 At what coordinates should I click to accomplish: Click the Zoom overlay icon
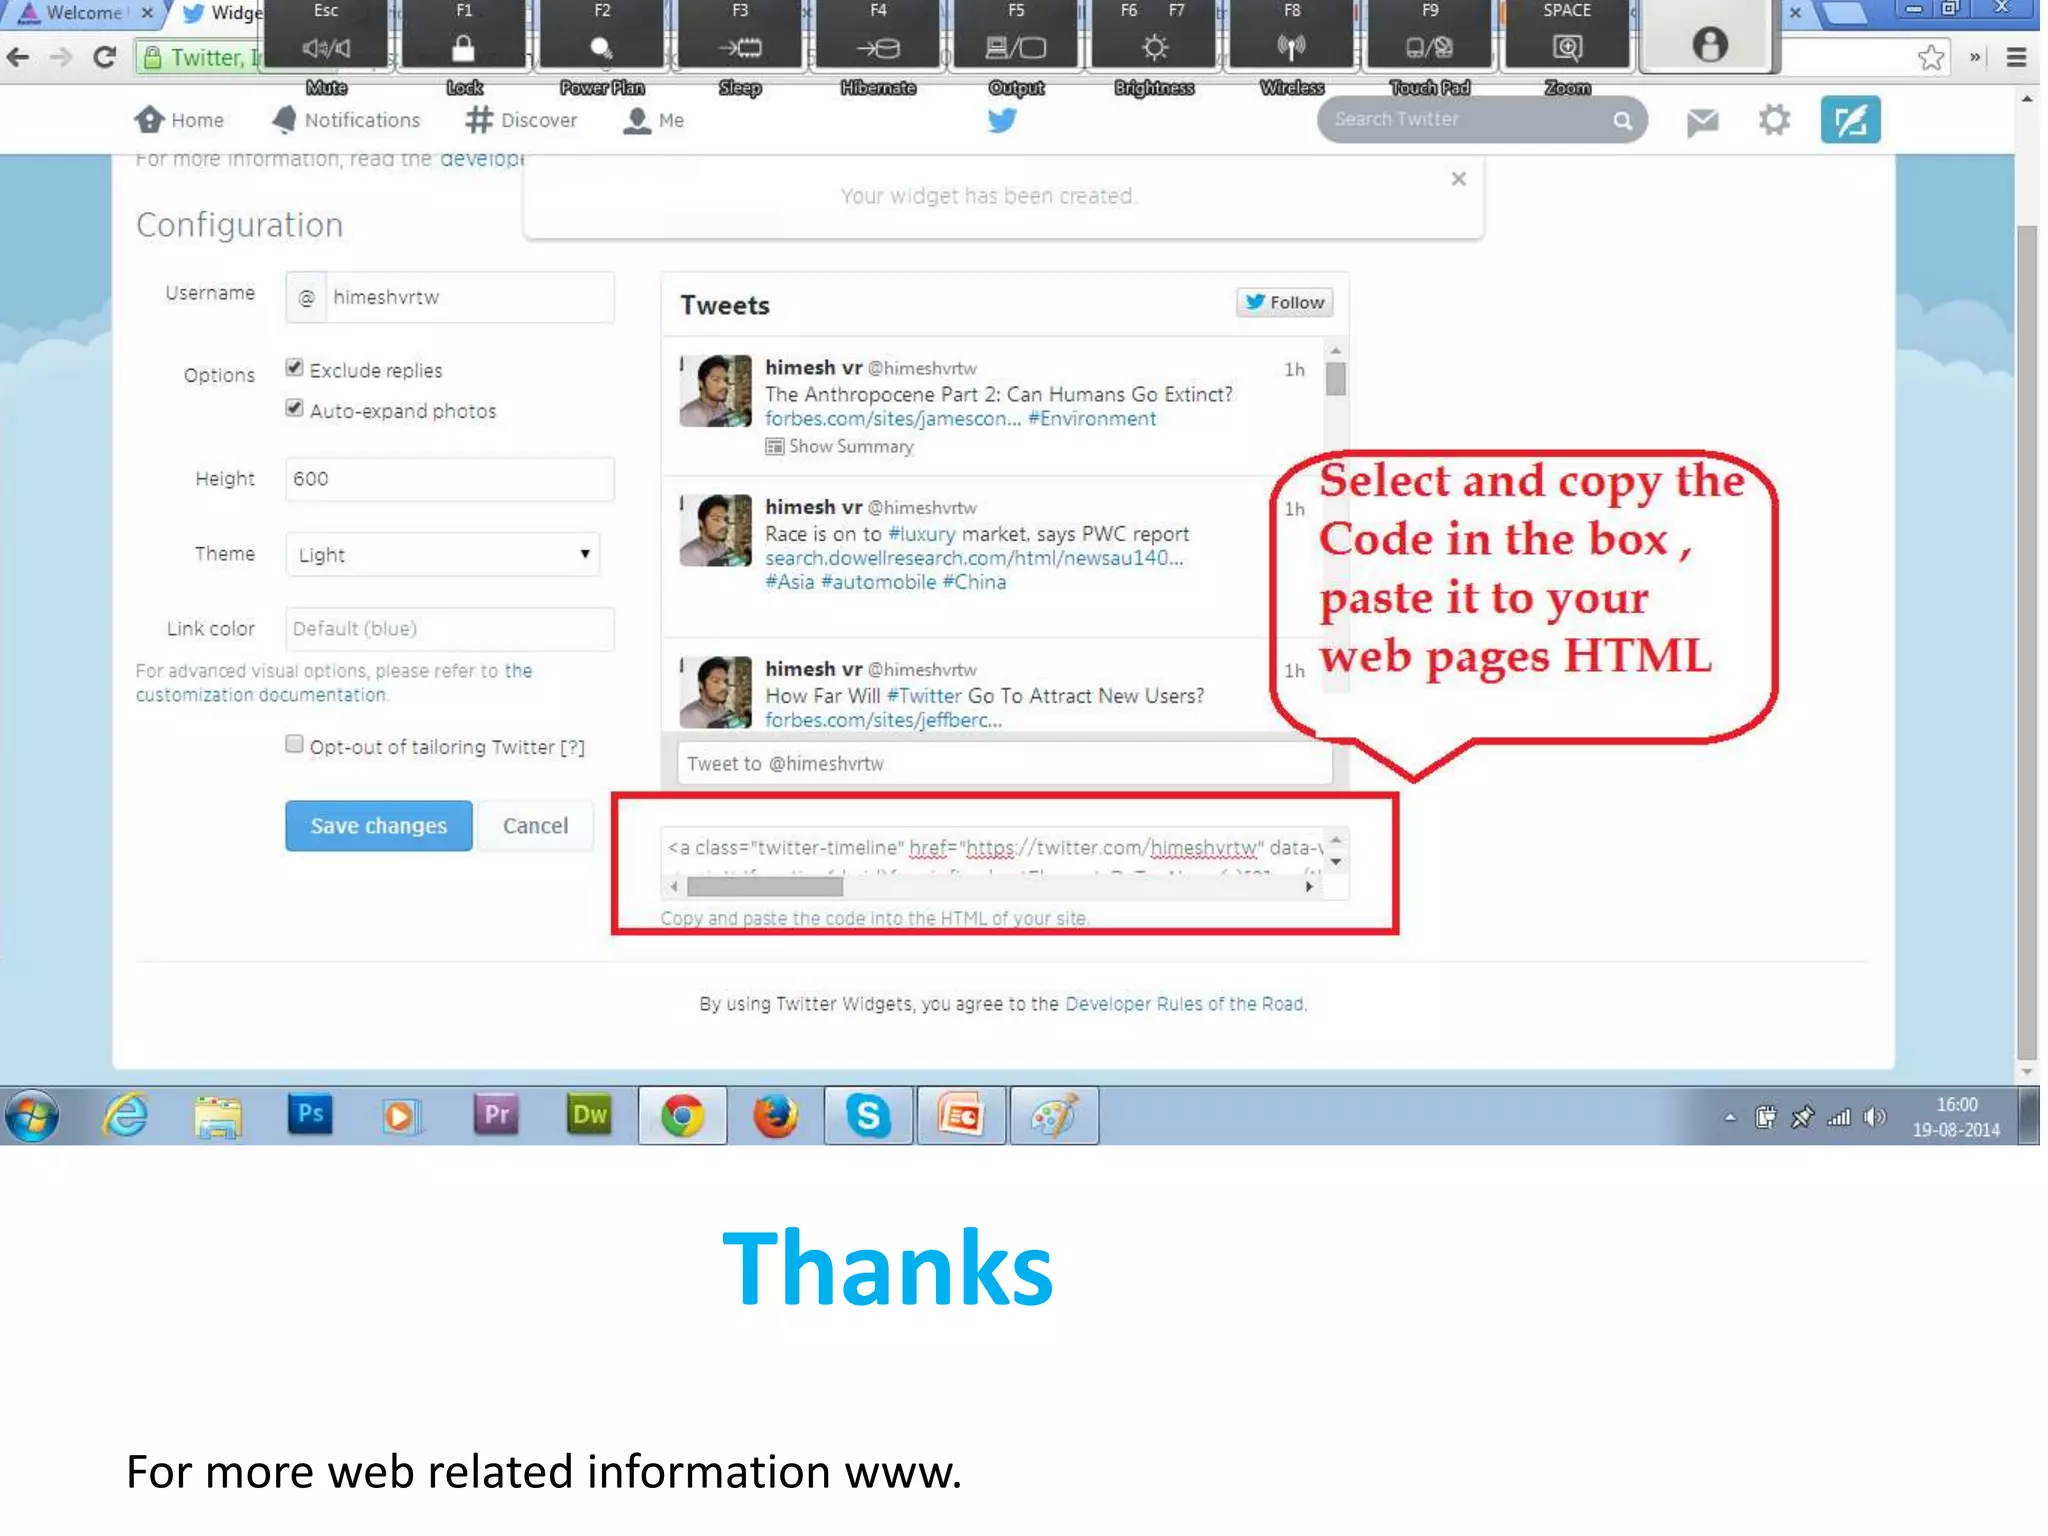click(1567, 47)
